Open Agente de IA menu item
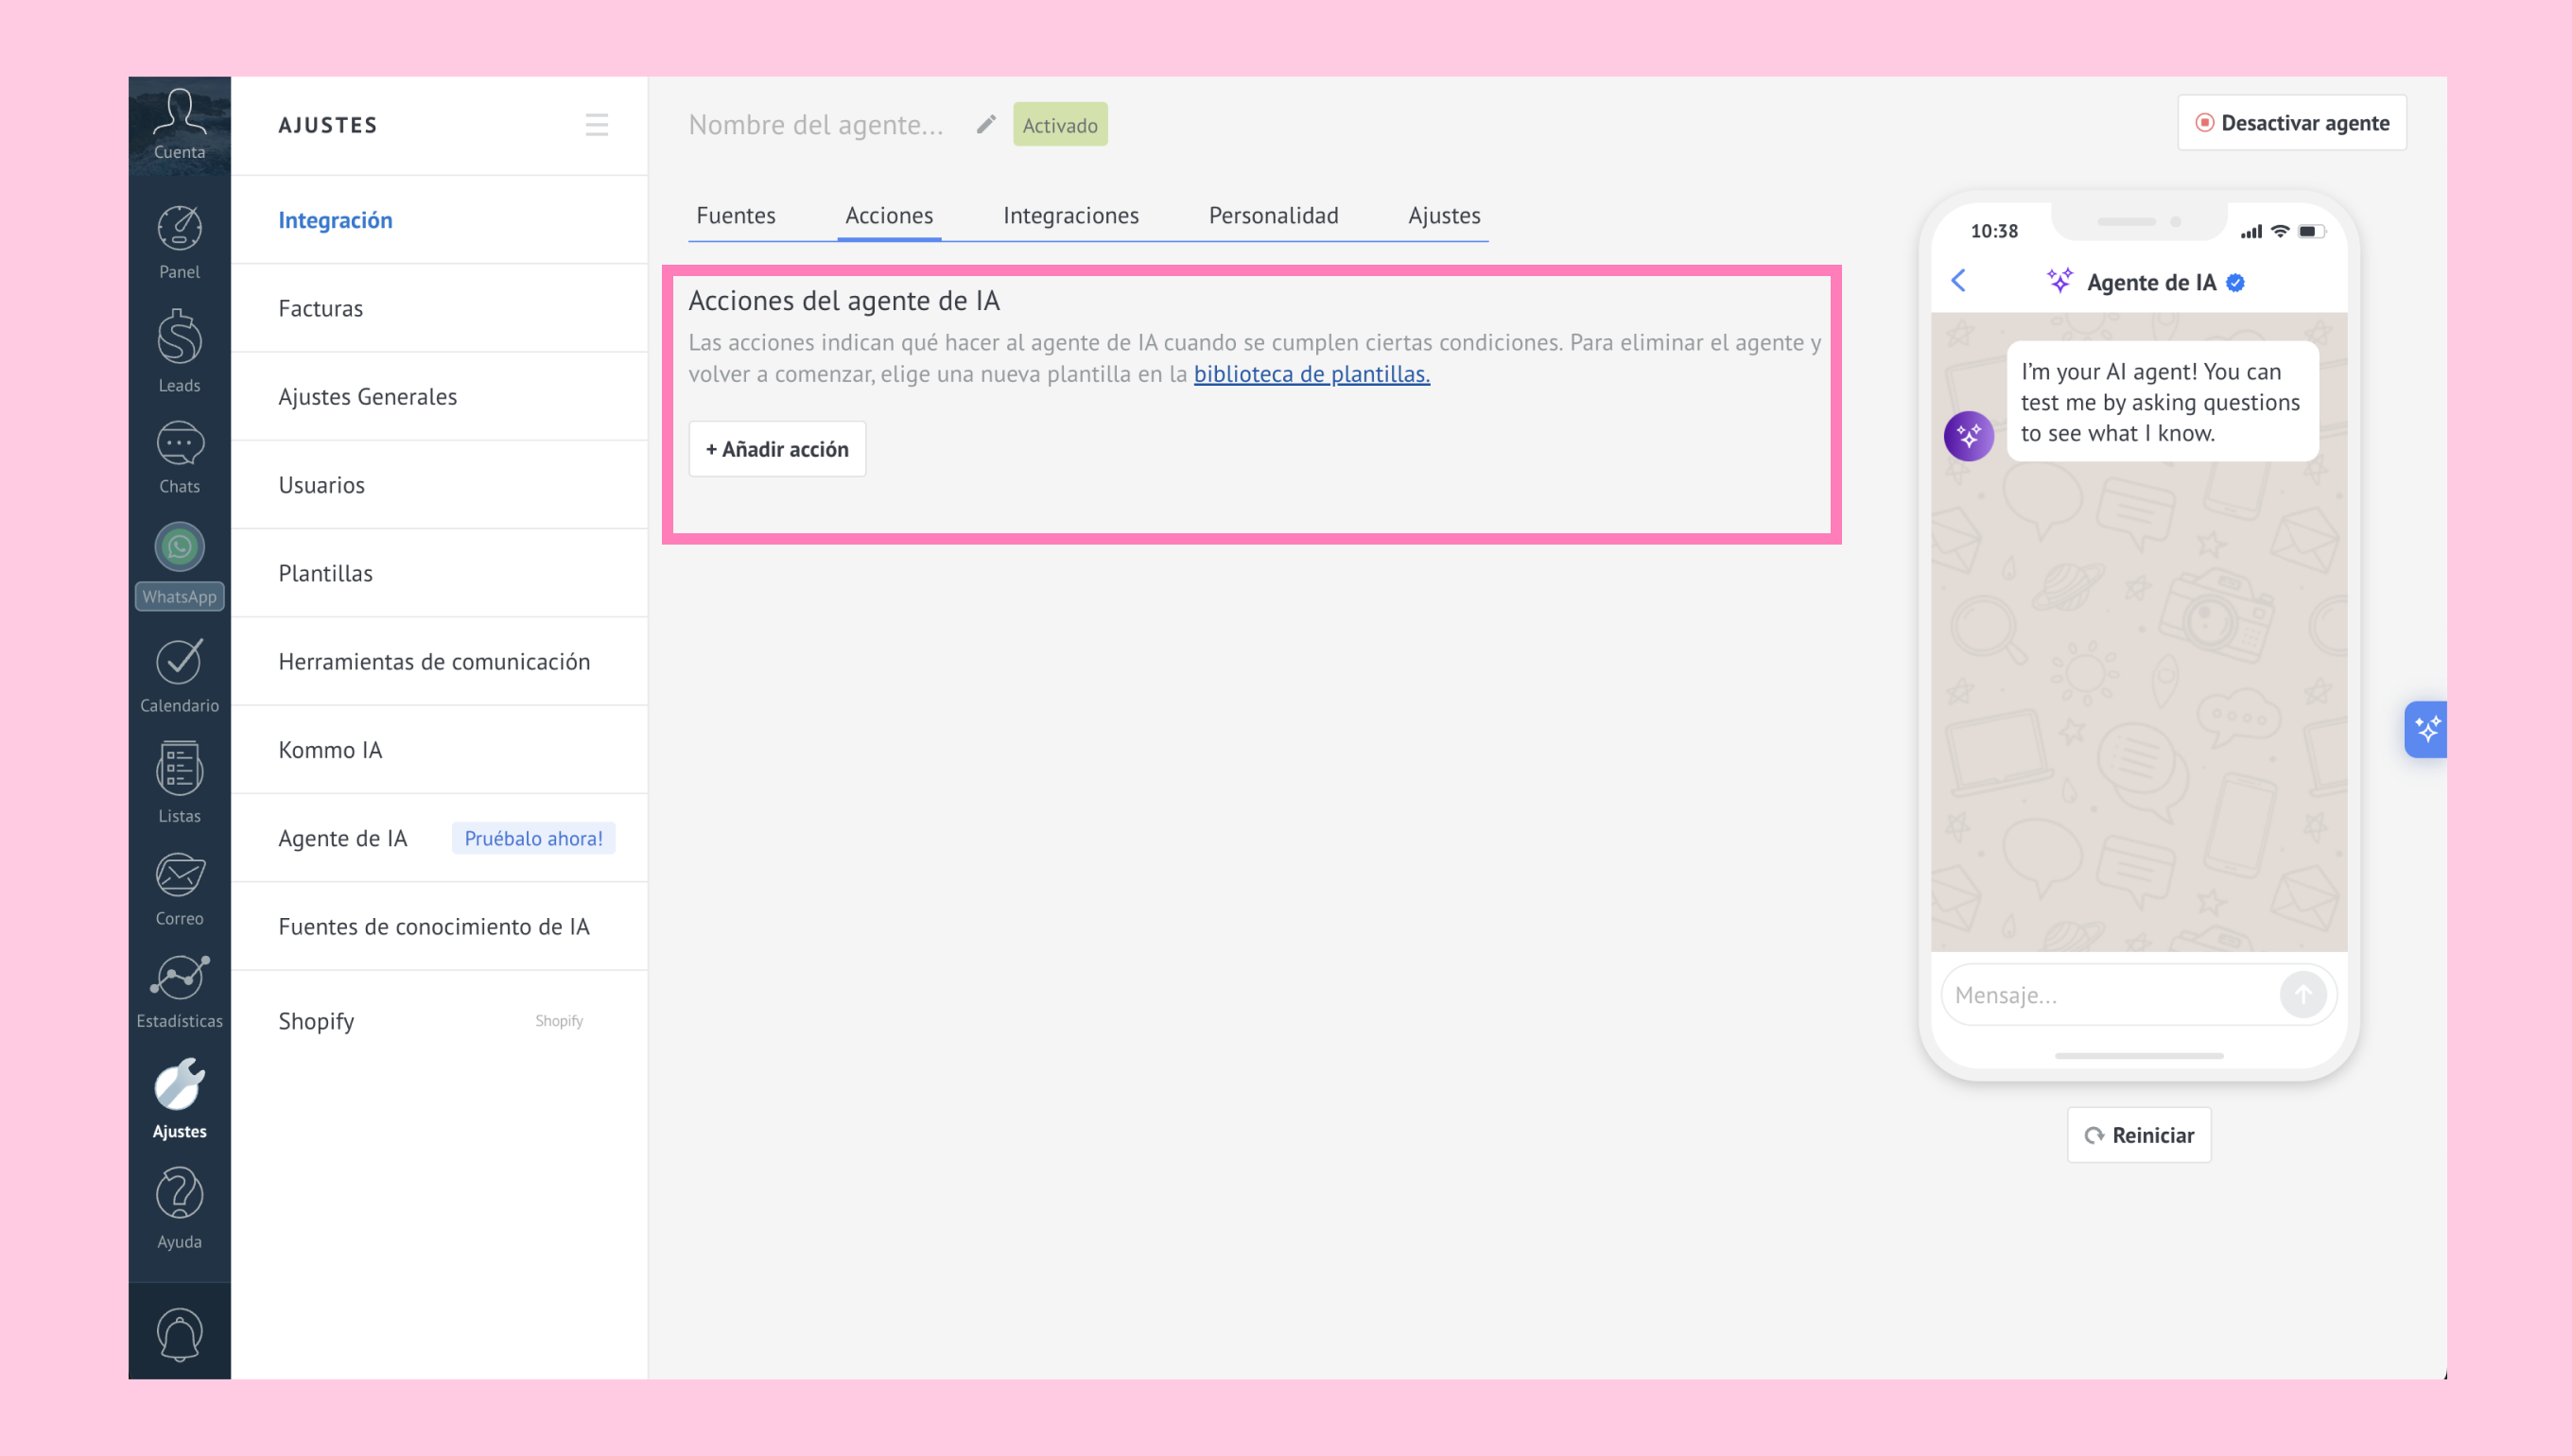 (x=439, y=838)
